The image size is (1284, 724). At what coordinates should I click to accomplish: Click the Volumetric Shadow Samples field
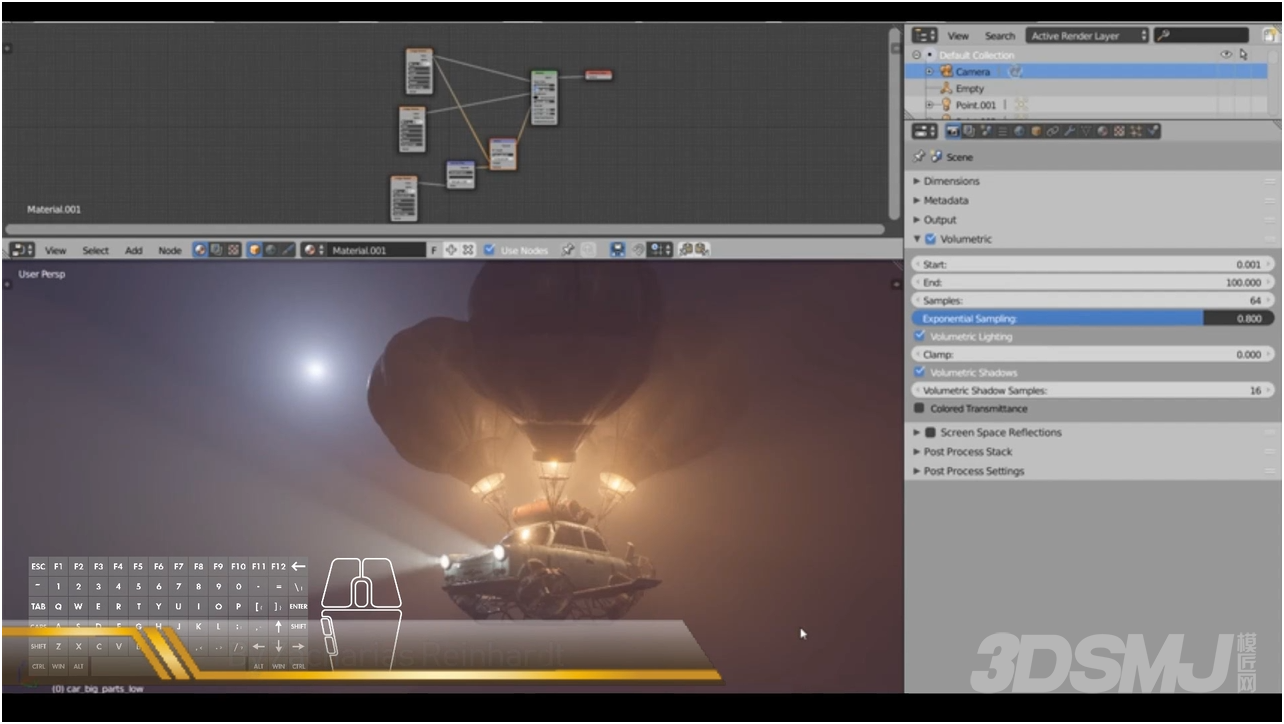click(1093, 390)
